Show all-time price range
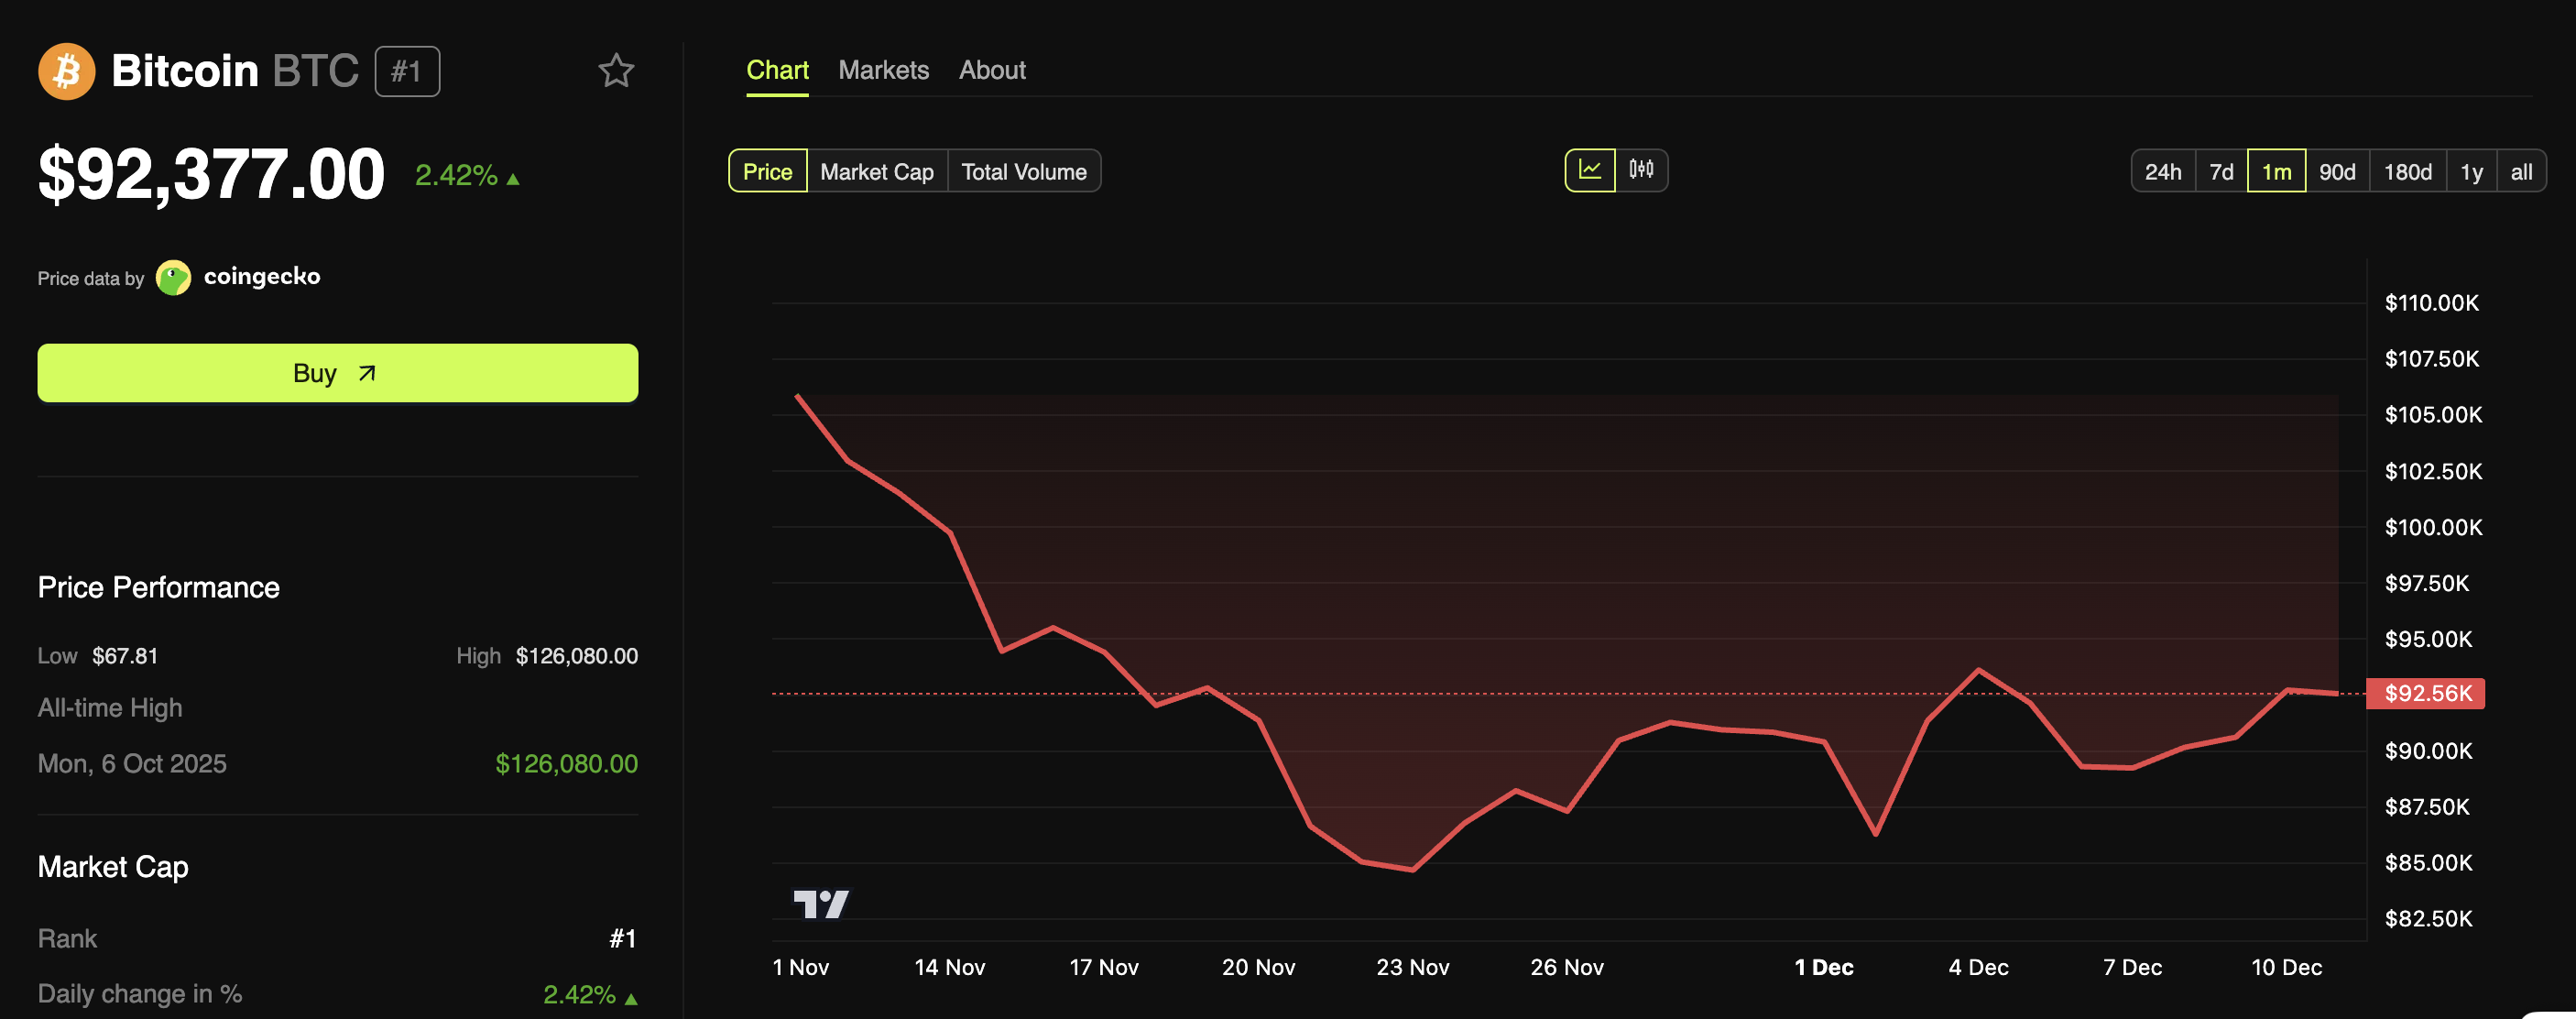The width and height of the screenshot is (2576, 1019). click(x=2520, y=171)
